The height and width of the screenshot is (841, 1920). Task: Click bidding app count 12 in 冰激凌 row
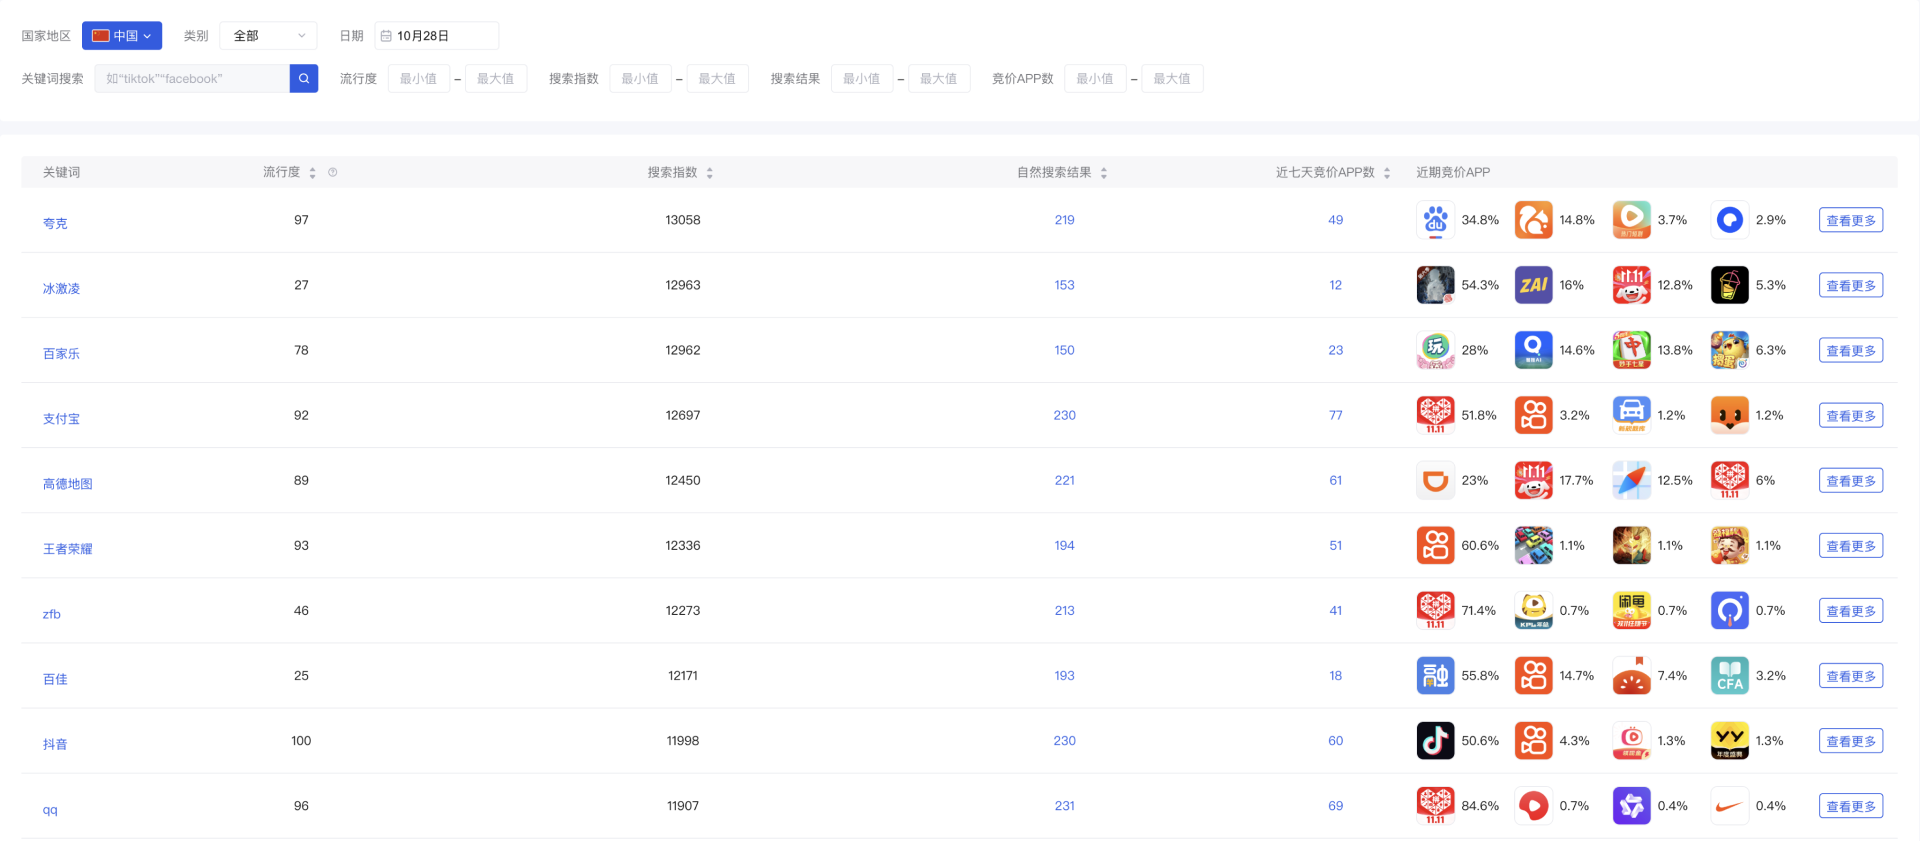[x=1335, y=285]
